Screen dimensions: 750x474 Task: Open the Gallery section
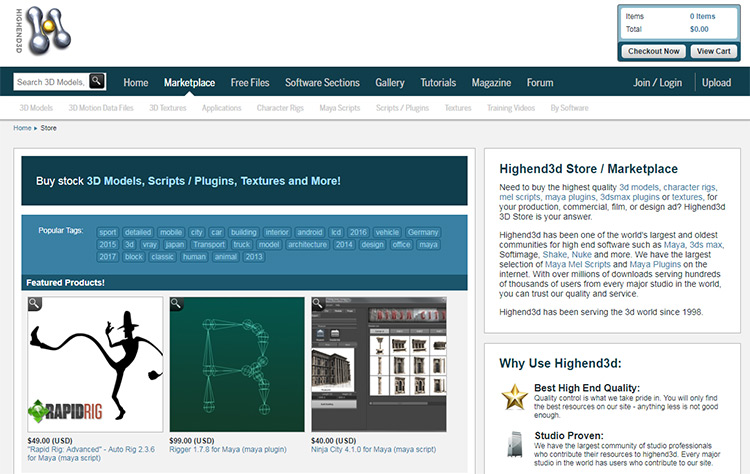pyautogui.click(x=390, y=83)
